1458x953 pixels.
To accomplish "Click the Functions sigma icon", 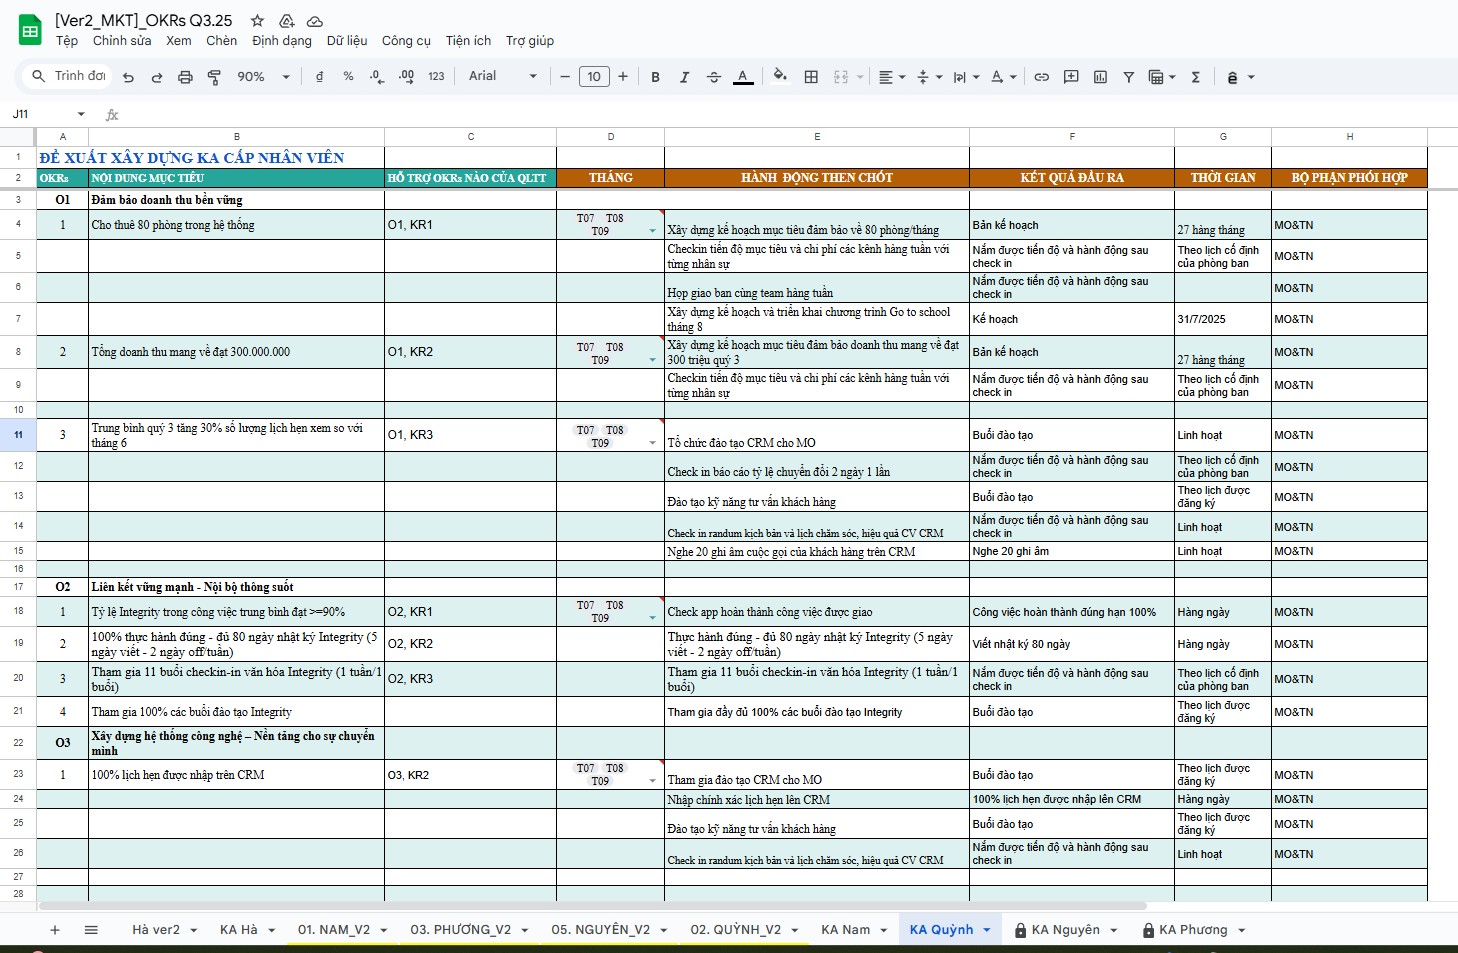I will coord(1195,77).
